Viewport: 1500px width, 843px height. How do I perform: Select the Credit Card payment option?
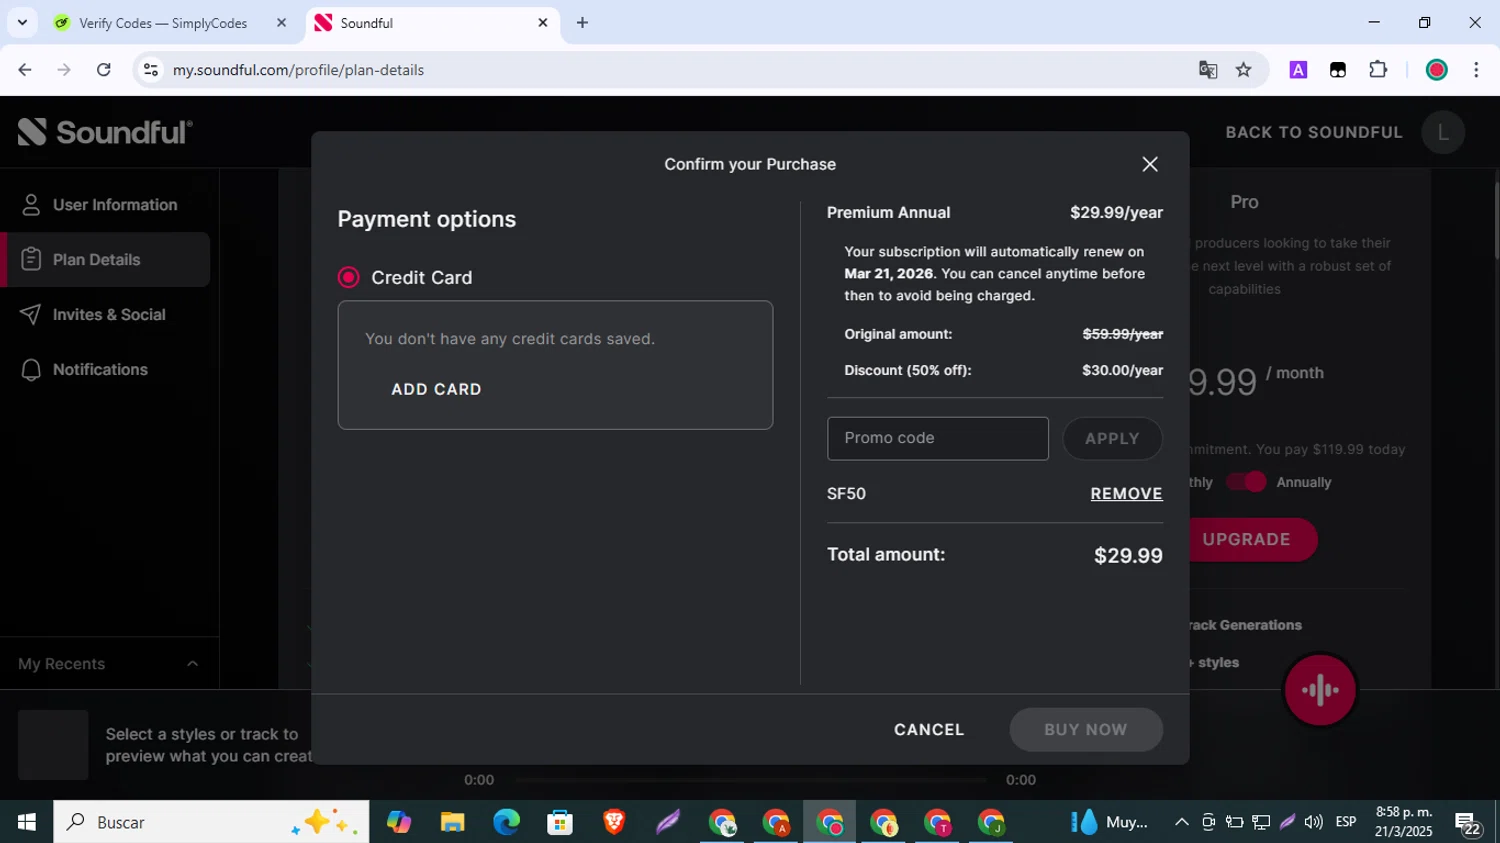(348, 278)
